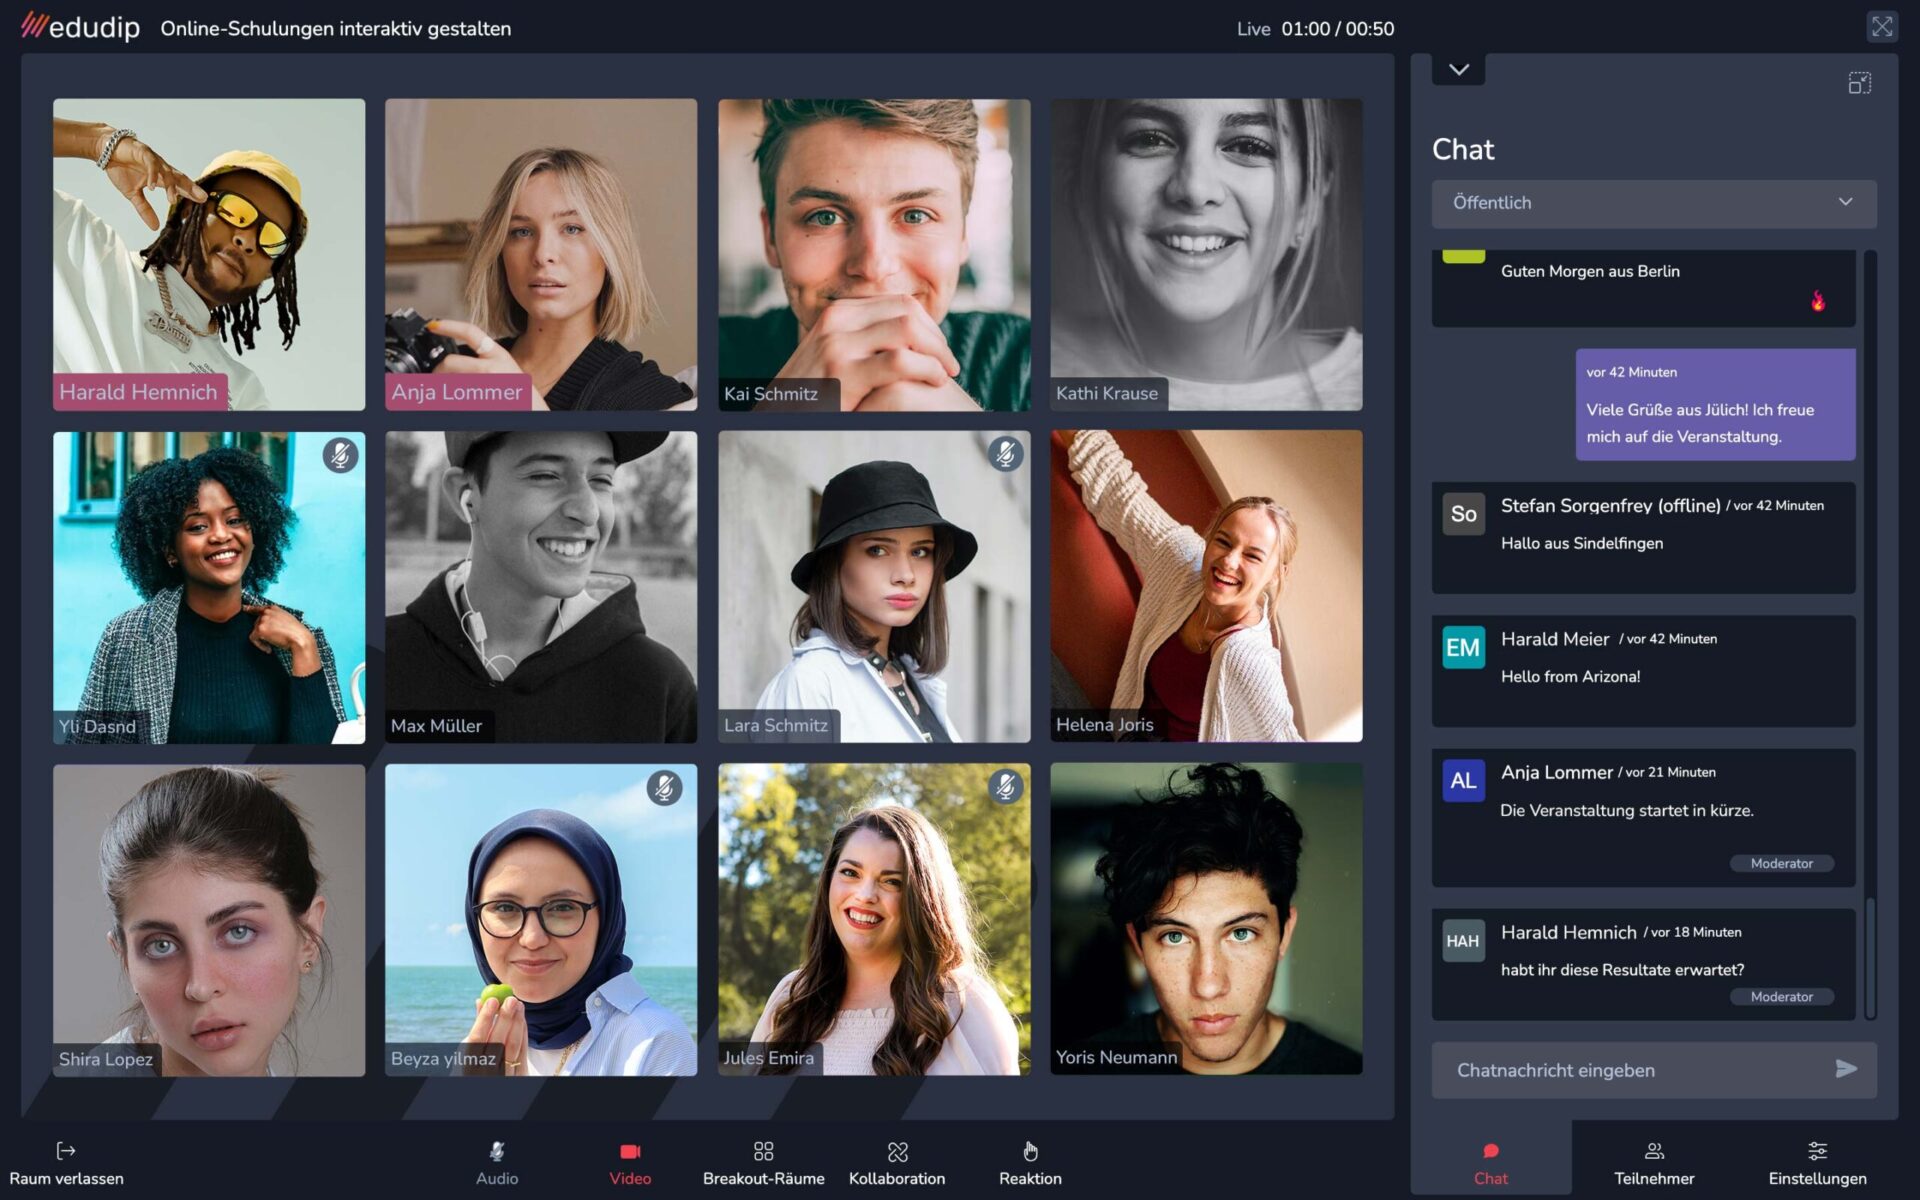The width and height of the screenshot is (1920, 1200).
Task: Open the Reaktion hand menu
Action: tap(1030, 1151)
